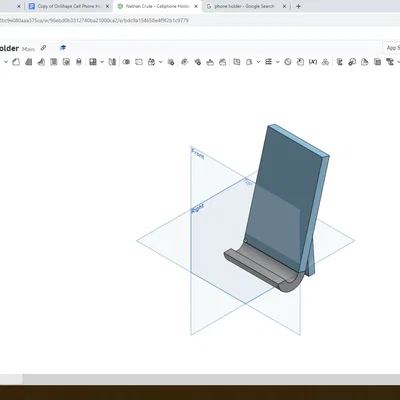Image resolution: width=400 pixels, height=400 pixels.
Task: Select the Replace face tool icon
Action: tap(223, 62)
